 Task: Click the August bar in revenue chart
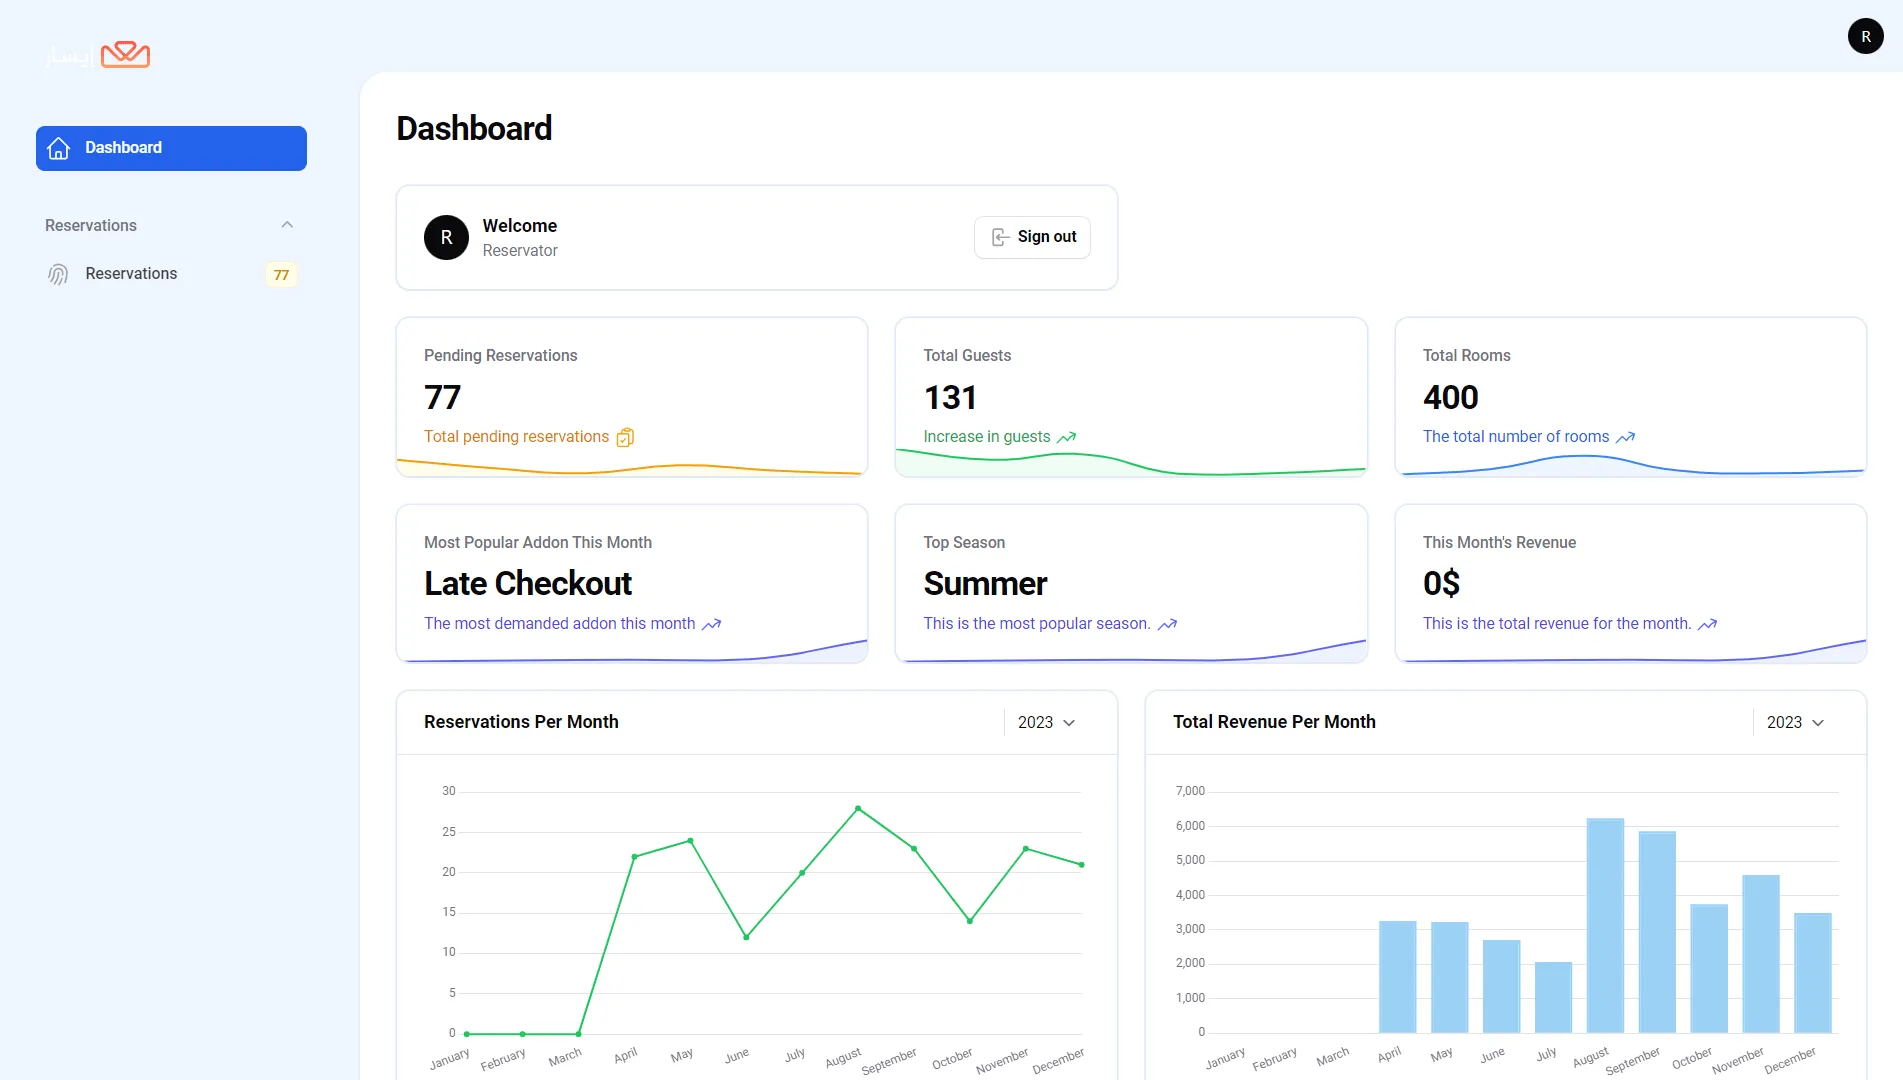pos(1605,925)
